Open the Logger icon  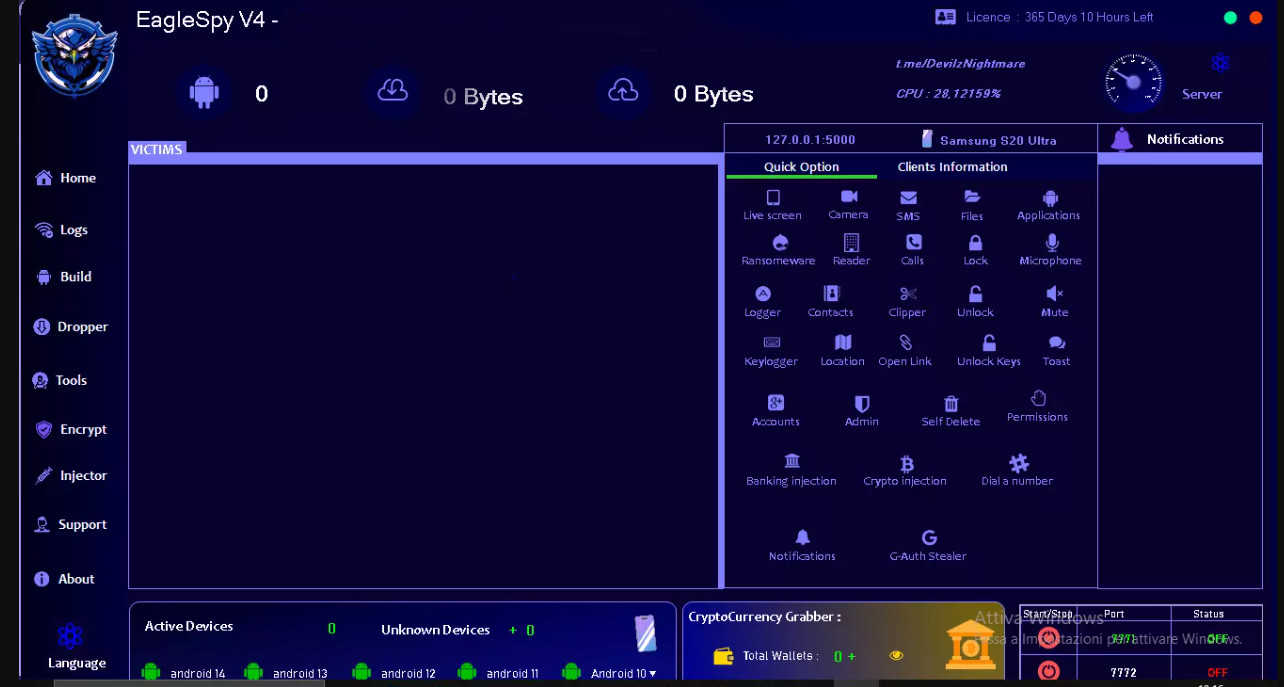[763, 294]
